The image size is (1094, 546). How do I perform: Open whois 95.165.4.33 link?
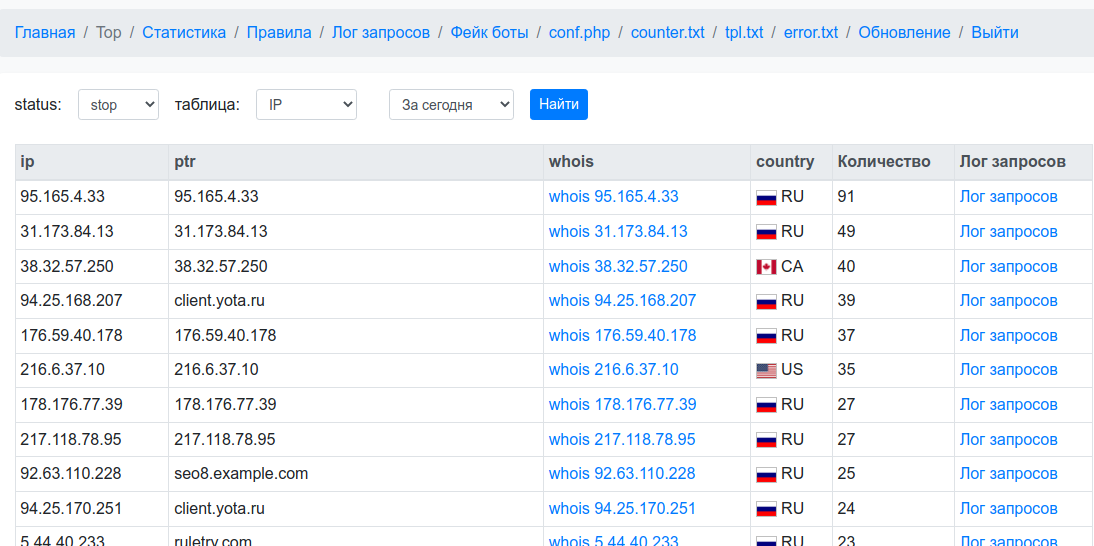[x=613, y=197]
